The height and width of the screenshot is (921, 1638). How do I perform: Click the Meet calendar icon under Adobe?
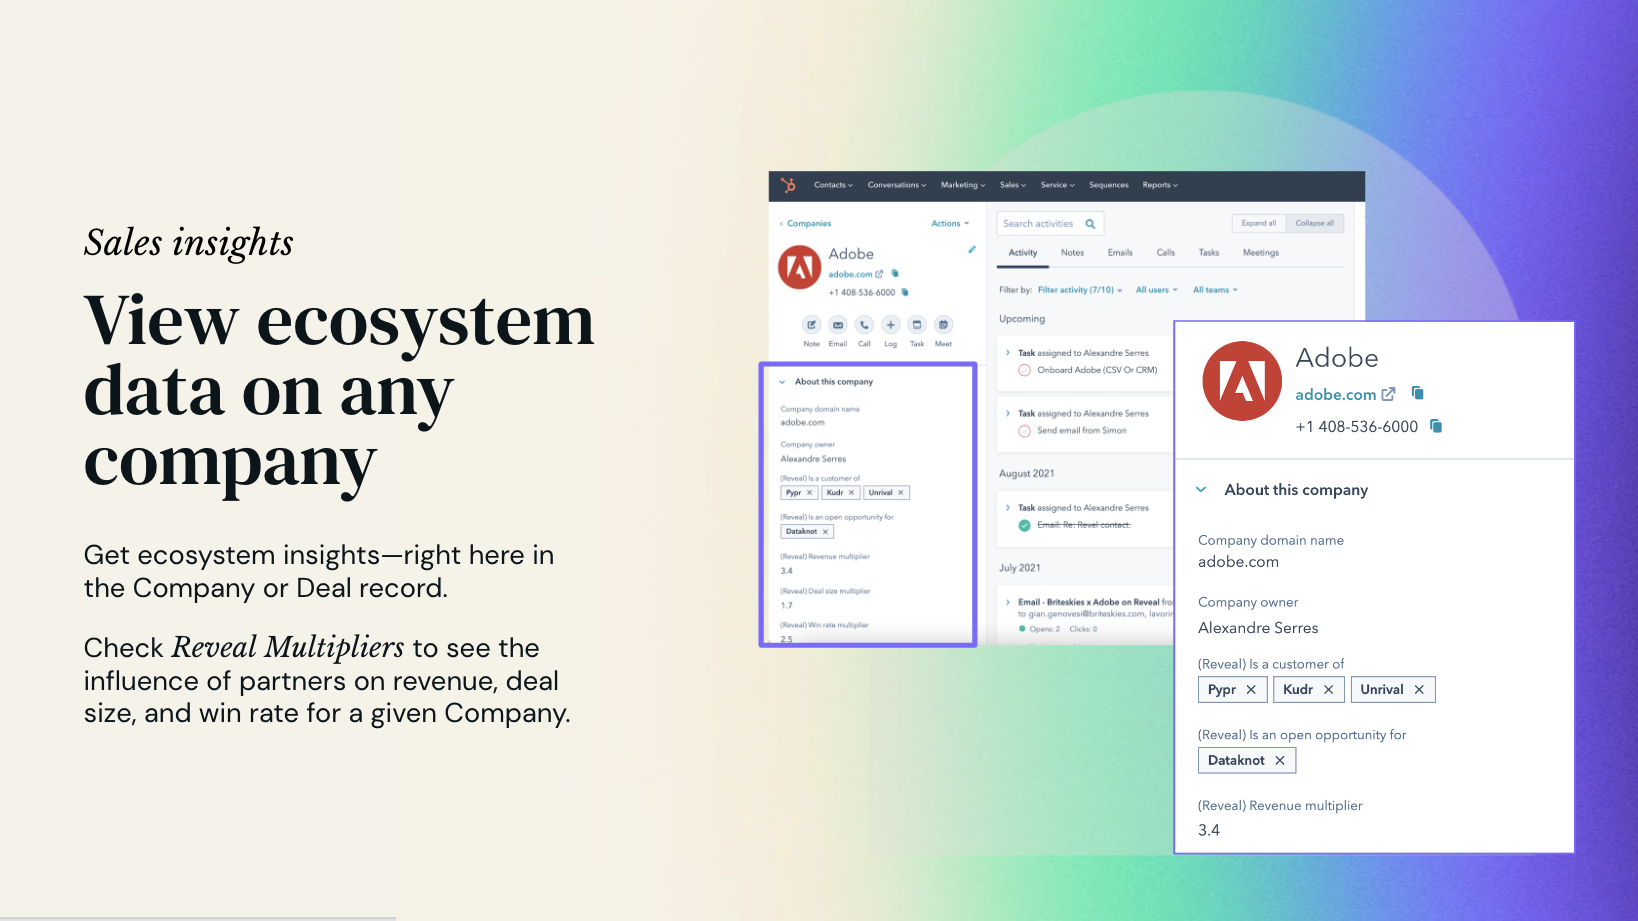pyautogui.click(x=943, y=325)
